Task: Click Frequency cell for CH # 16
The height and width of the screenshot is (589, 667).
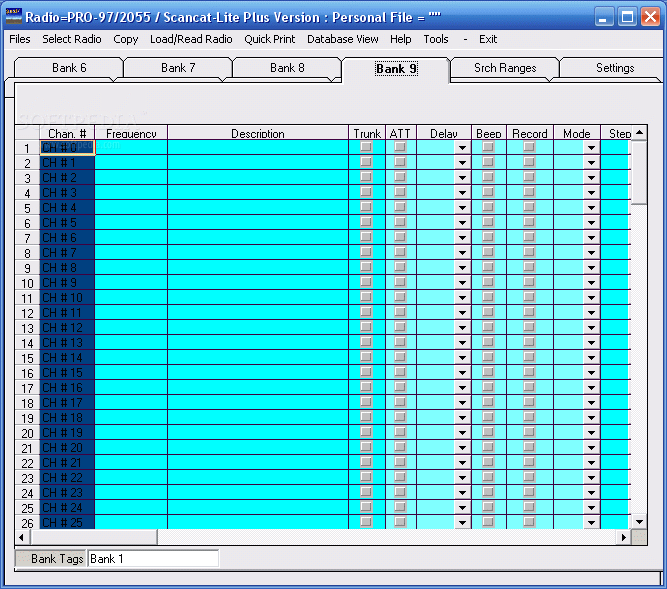Action: tap(131, 387)
